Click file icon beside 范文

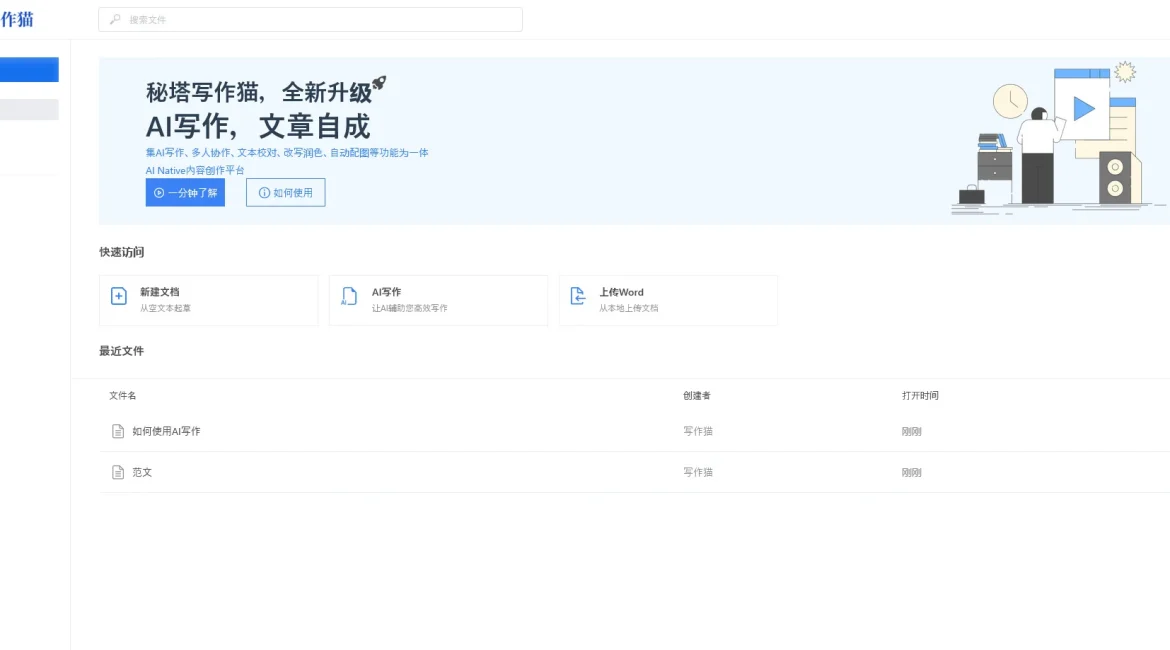point(118,472)
